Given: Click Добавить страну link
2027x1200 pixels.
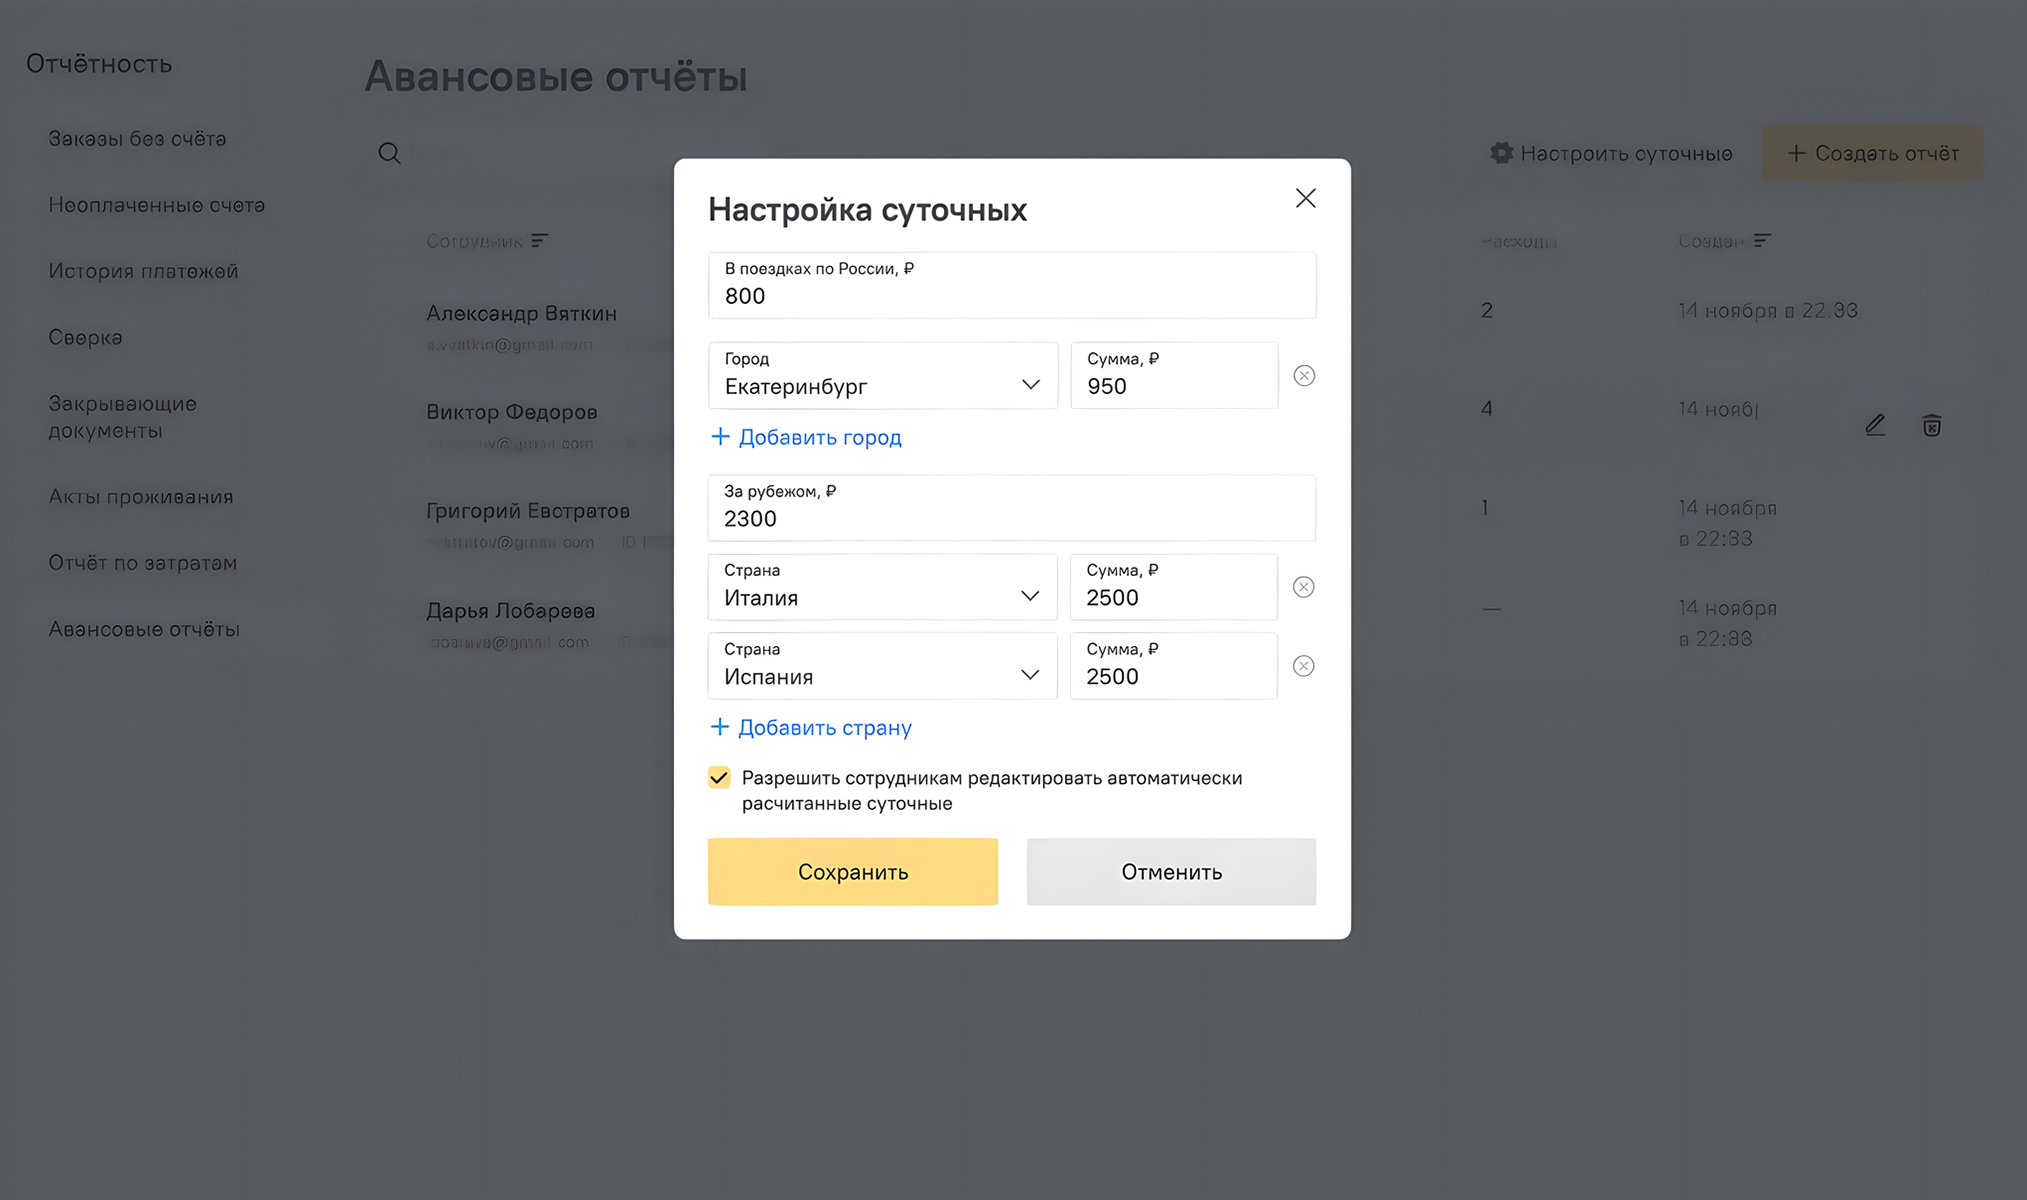Looking at the screenshot, I should pyautogui.click(x=811, y=727).
